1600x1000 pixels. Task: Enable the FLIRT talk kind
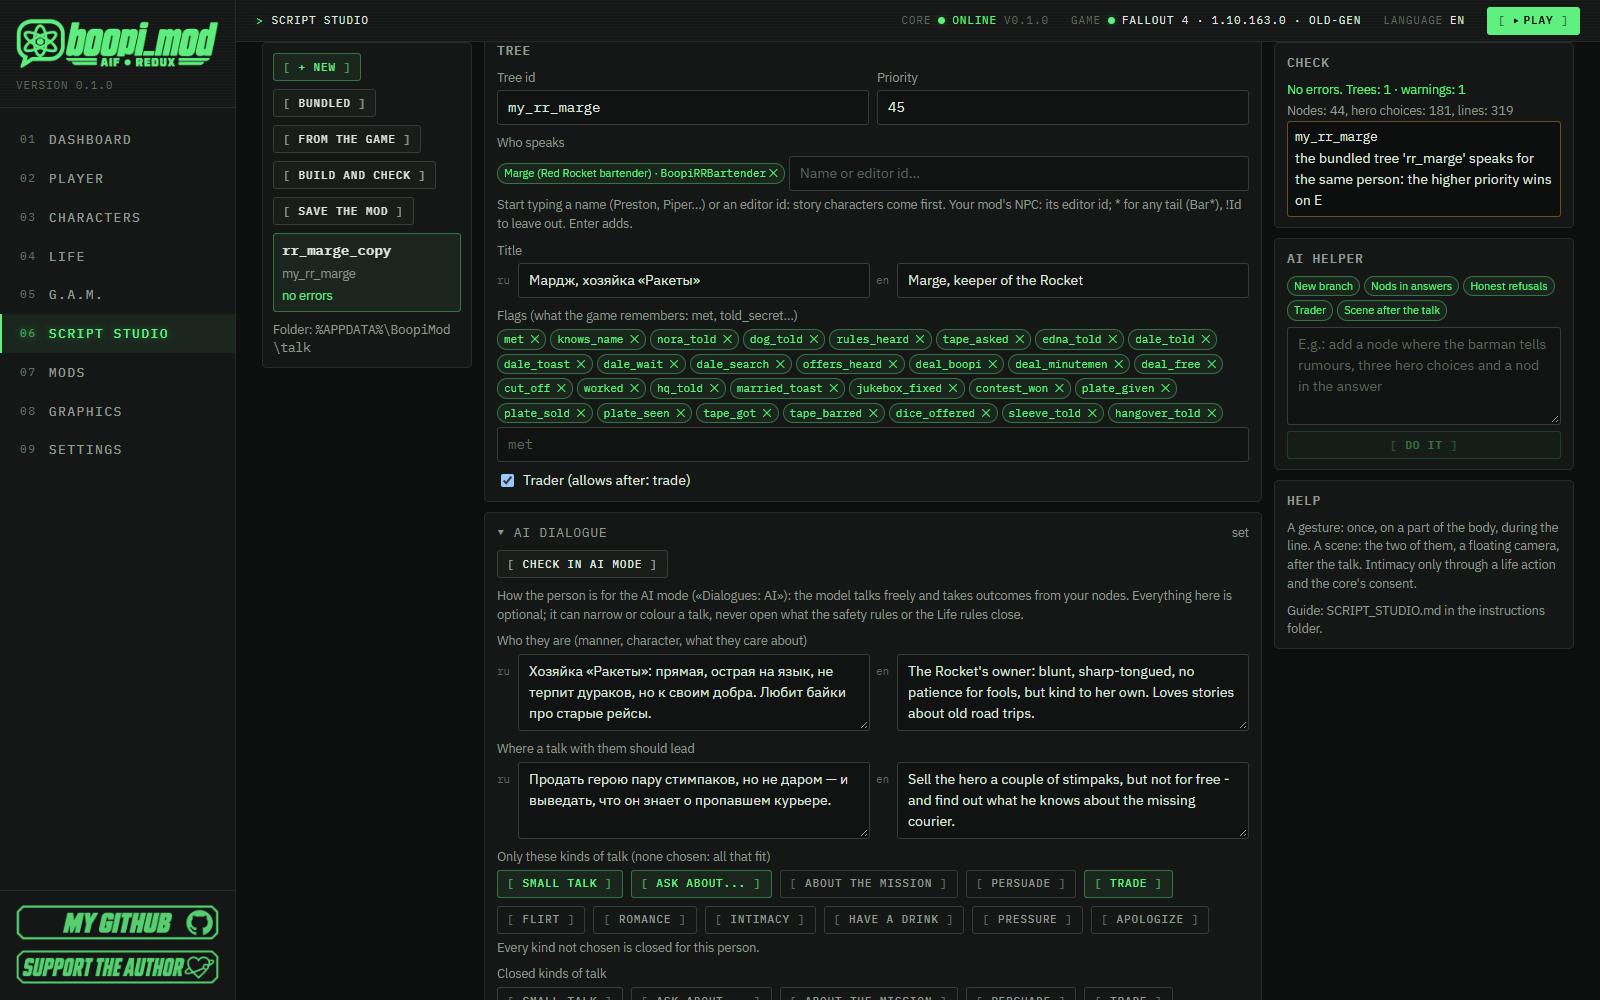click(x=541, y=920)
